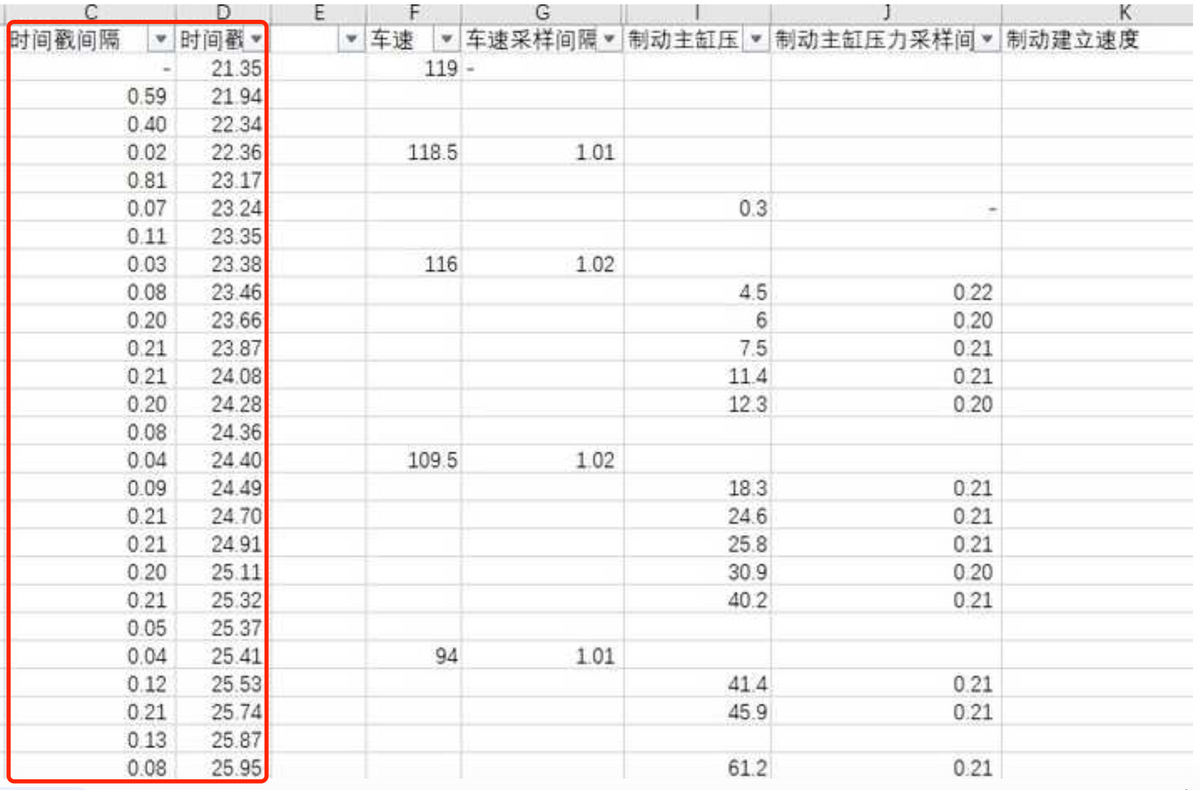Select column J by its header letter
This screenshot has height=790, width=1200.
[885, 12]
